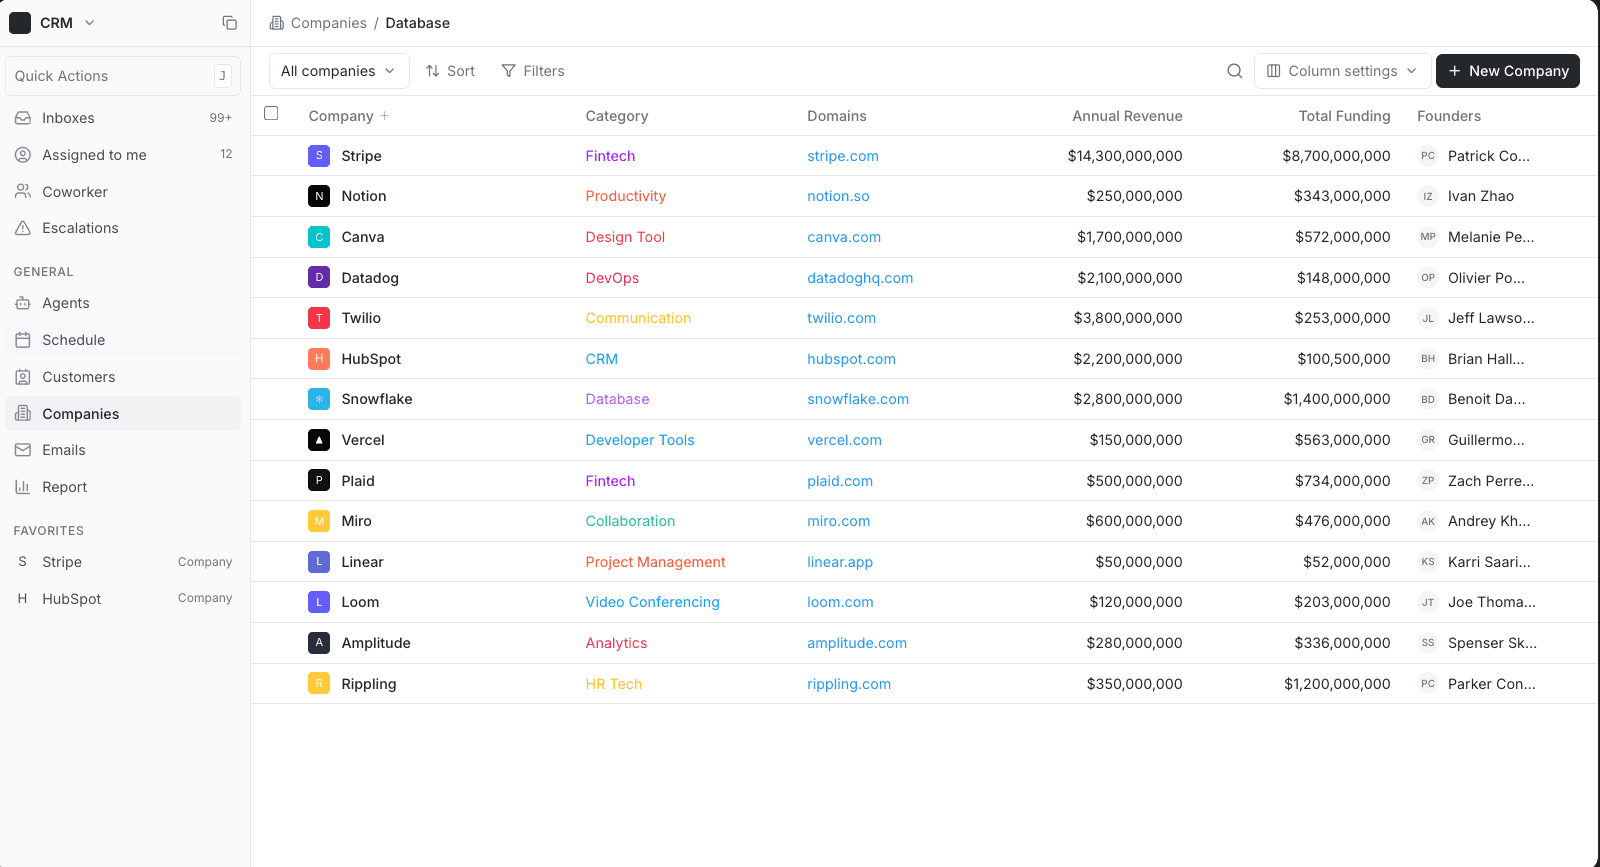Open Stripe favorite in sidebar

pyautogui.click(x=123, y=562)
